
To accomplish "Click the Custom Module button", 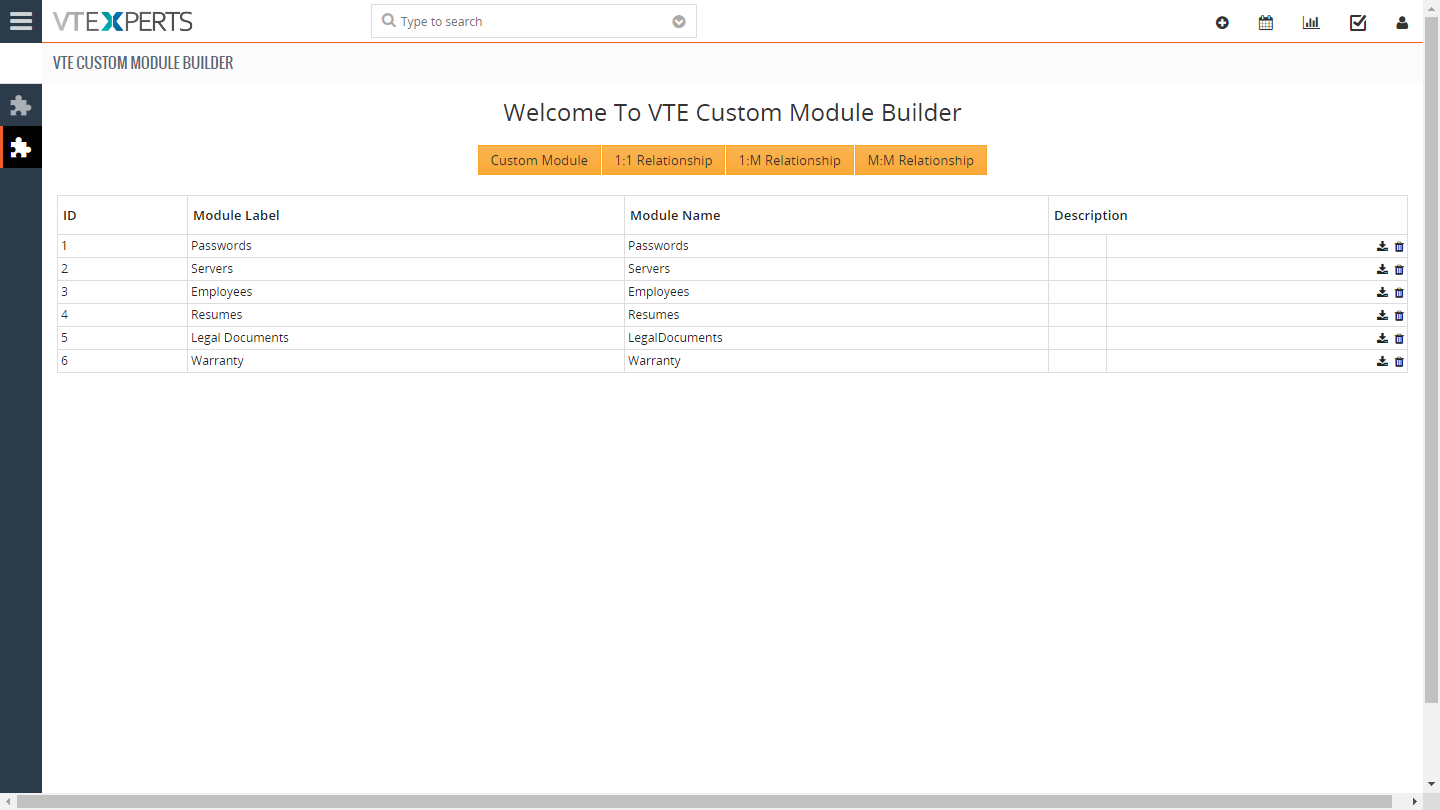I will (x=539, y=160).
